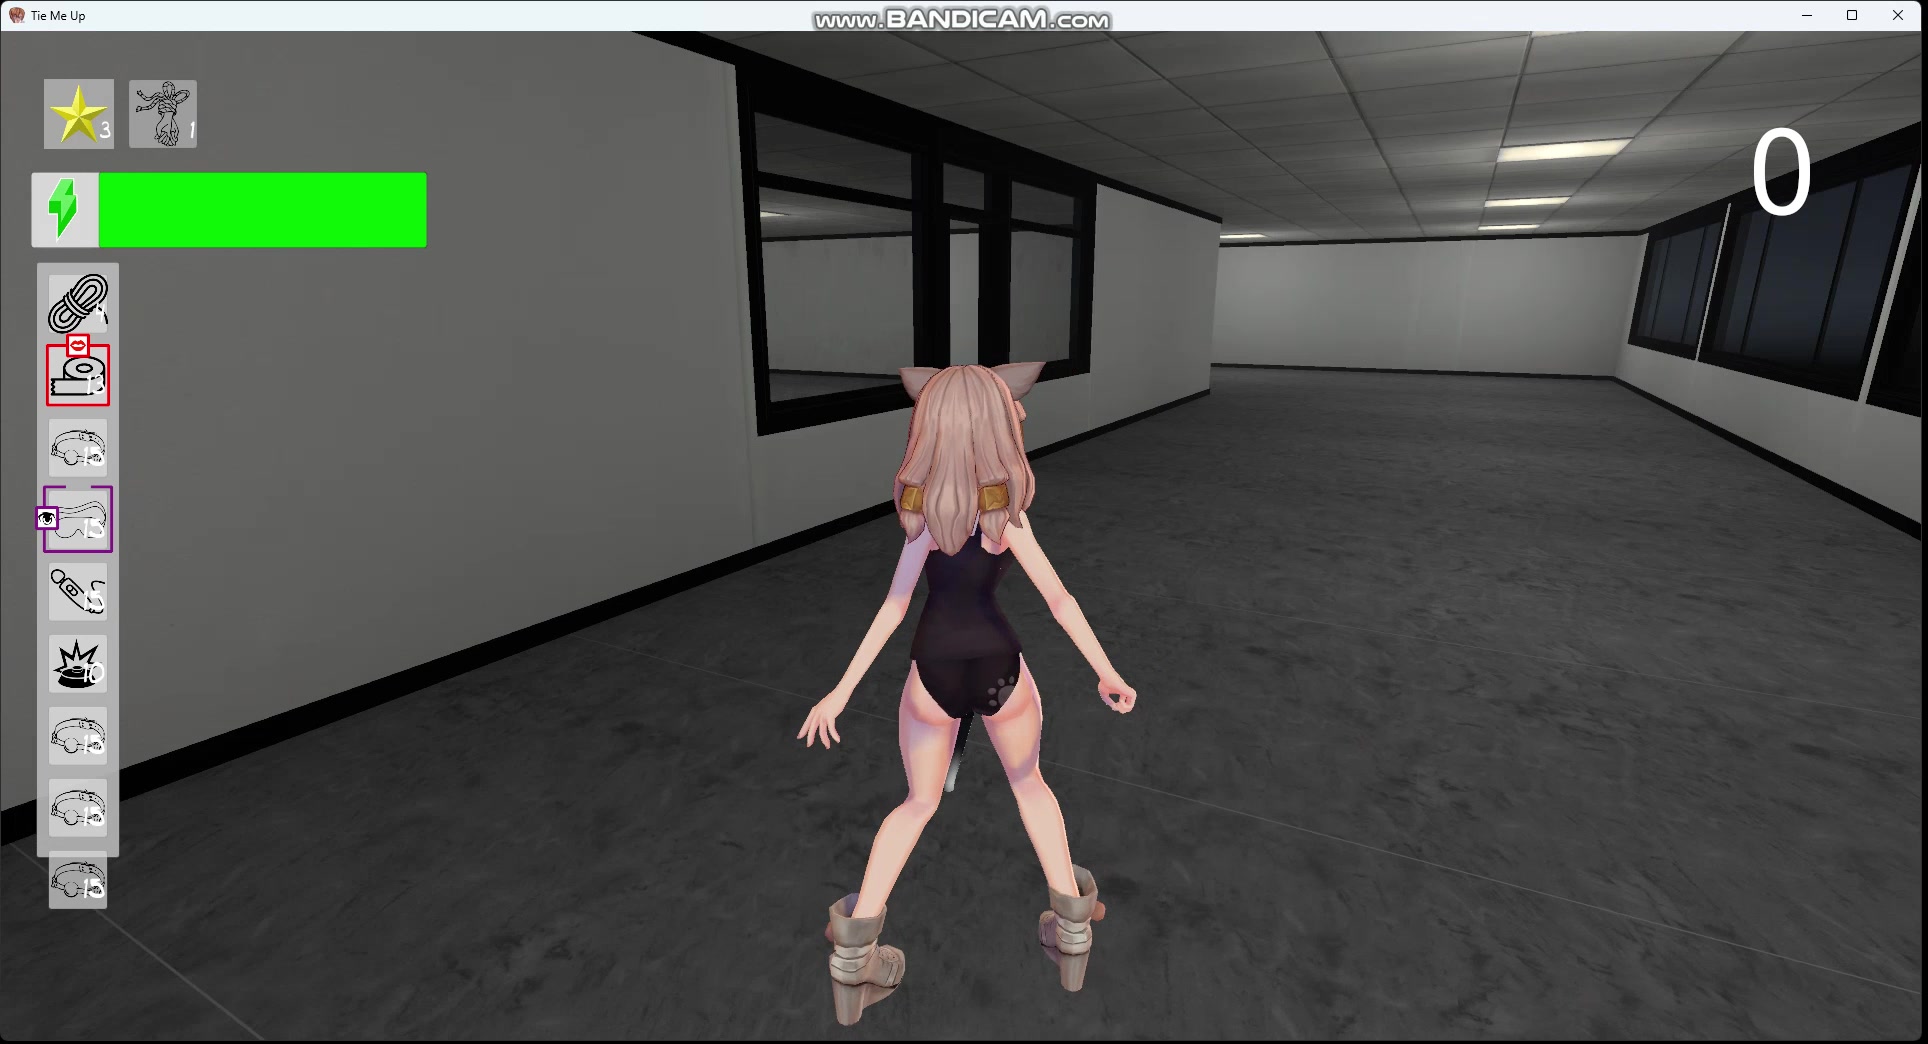Screen dimensions: 1928x1044
Task: Click the bound figure icon showing 1
Action: click(163, 114)
